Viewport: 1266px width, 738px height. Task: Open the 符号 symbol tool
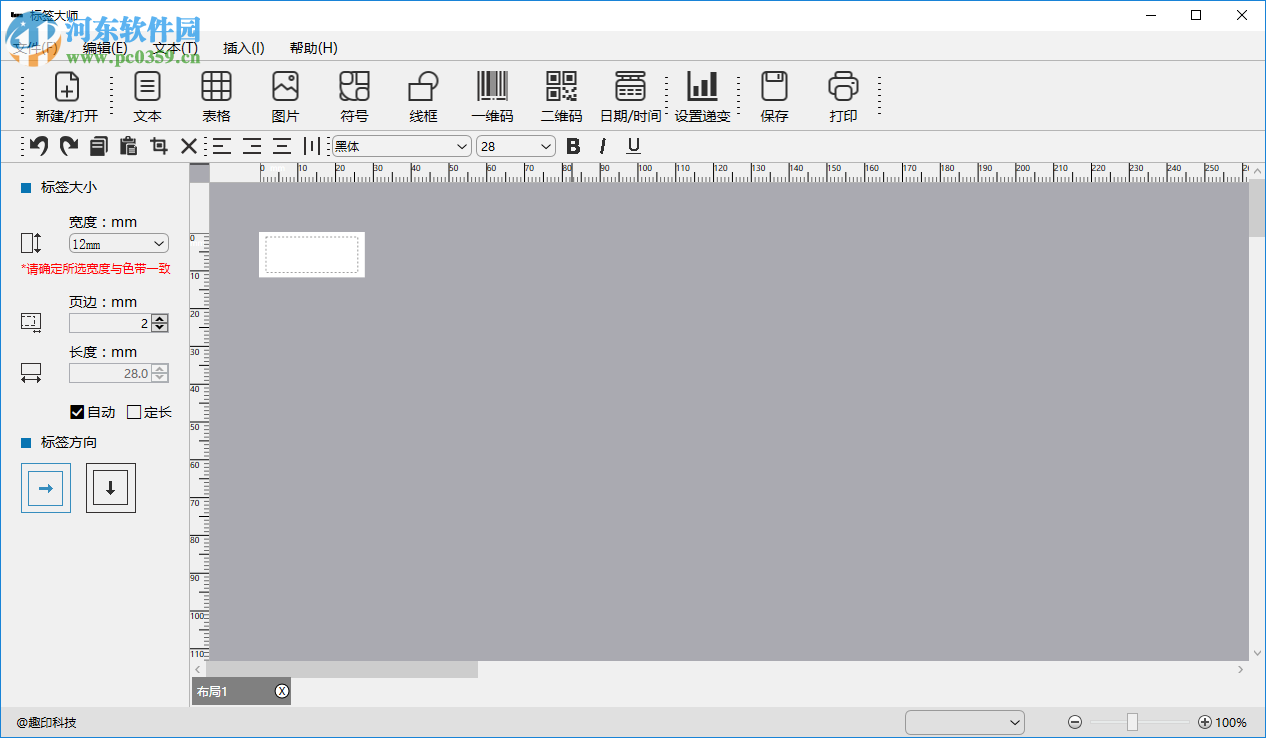(x=354, y=87)
